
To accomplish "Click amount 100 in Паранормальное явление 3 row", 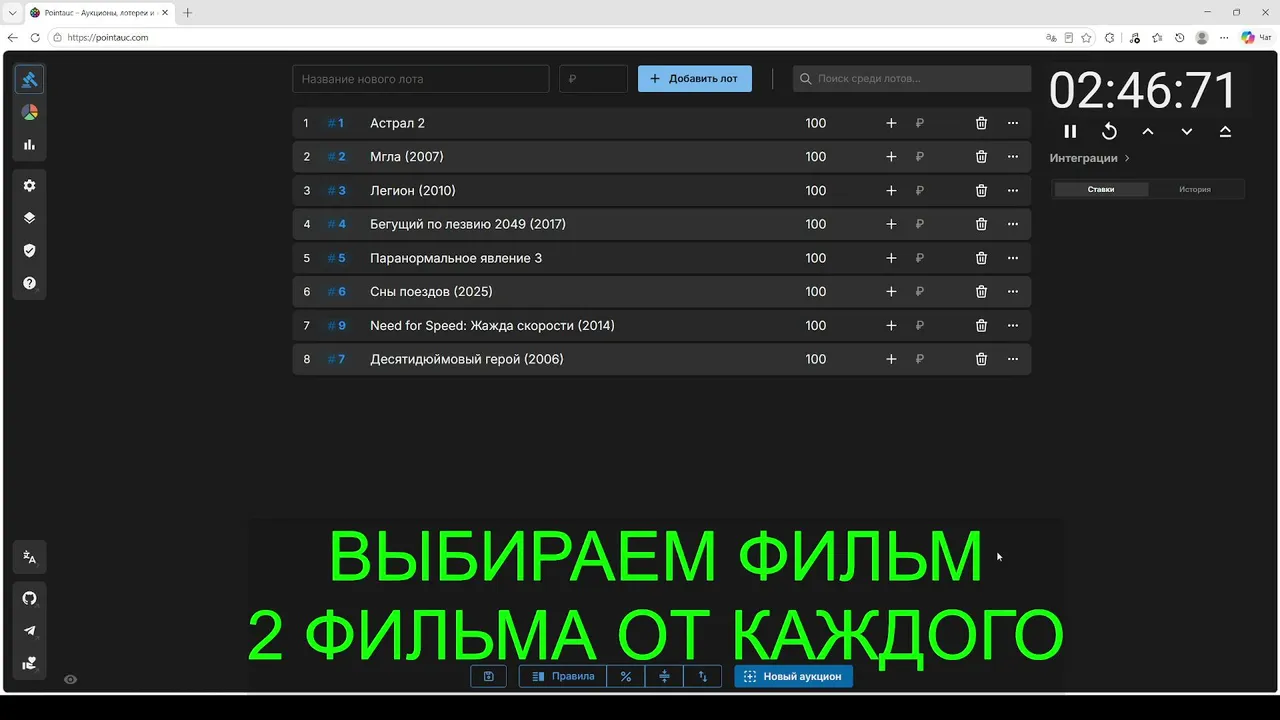I will [x=816, y=258].
